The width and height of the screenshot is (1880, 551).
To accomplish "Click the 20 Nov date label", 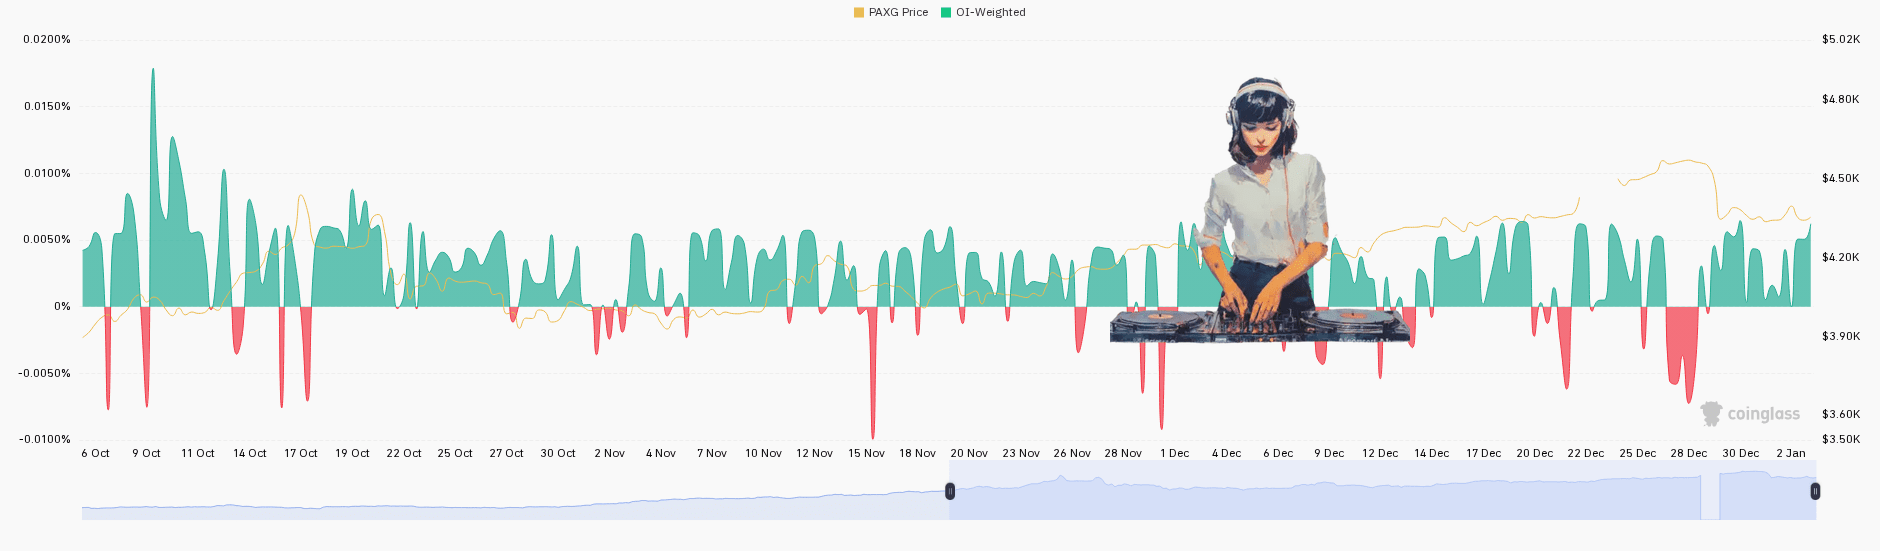I will click(969, 453).
